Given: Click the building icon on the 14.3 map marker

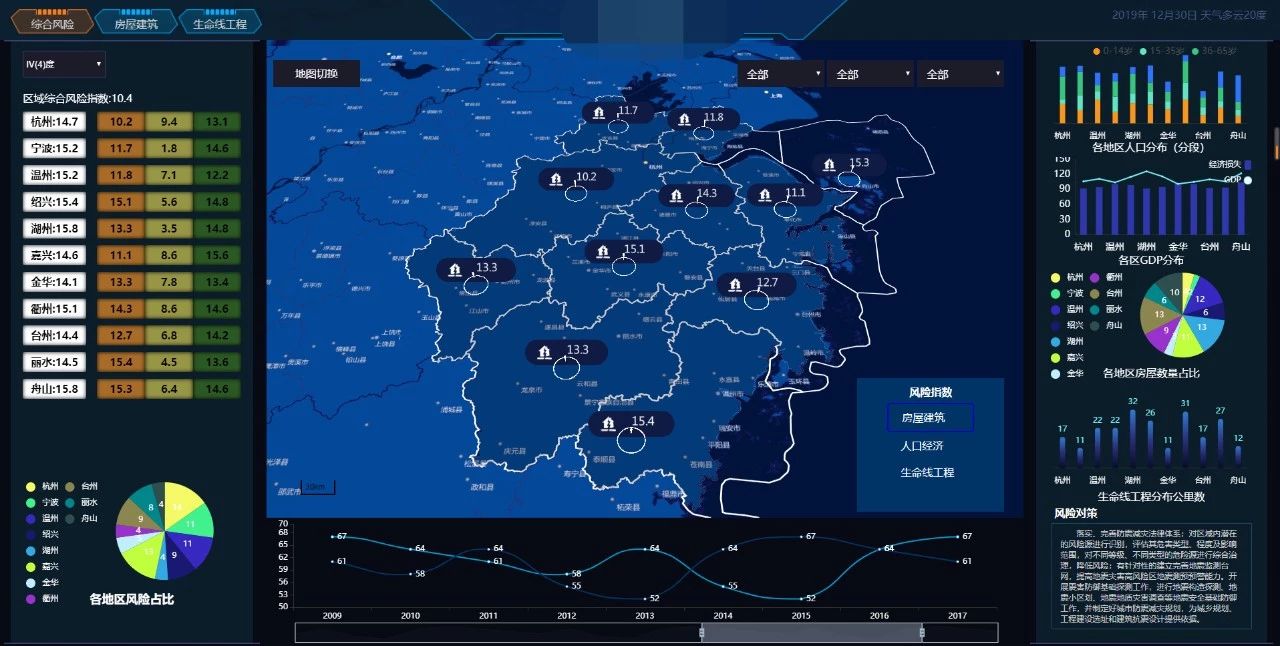Looking at the screenshot, I should click(677, 196).
